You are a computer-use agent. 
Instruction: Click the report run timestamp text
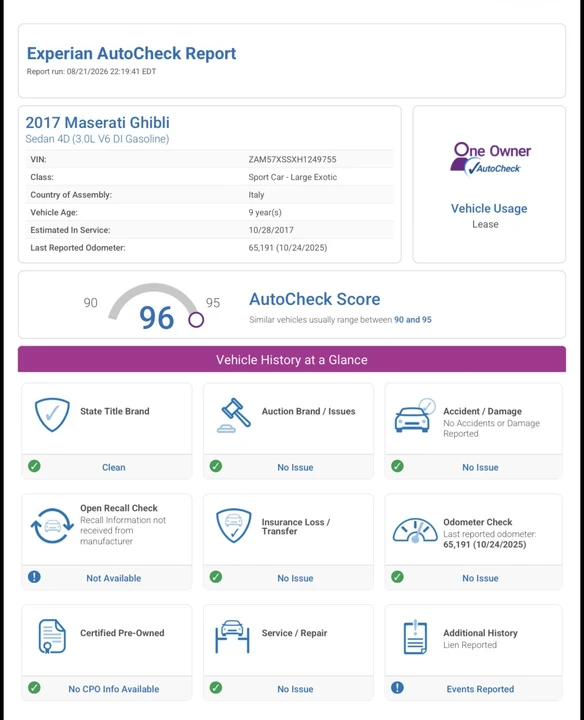[x=91, y=72]
